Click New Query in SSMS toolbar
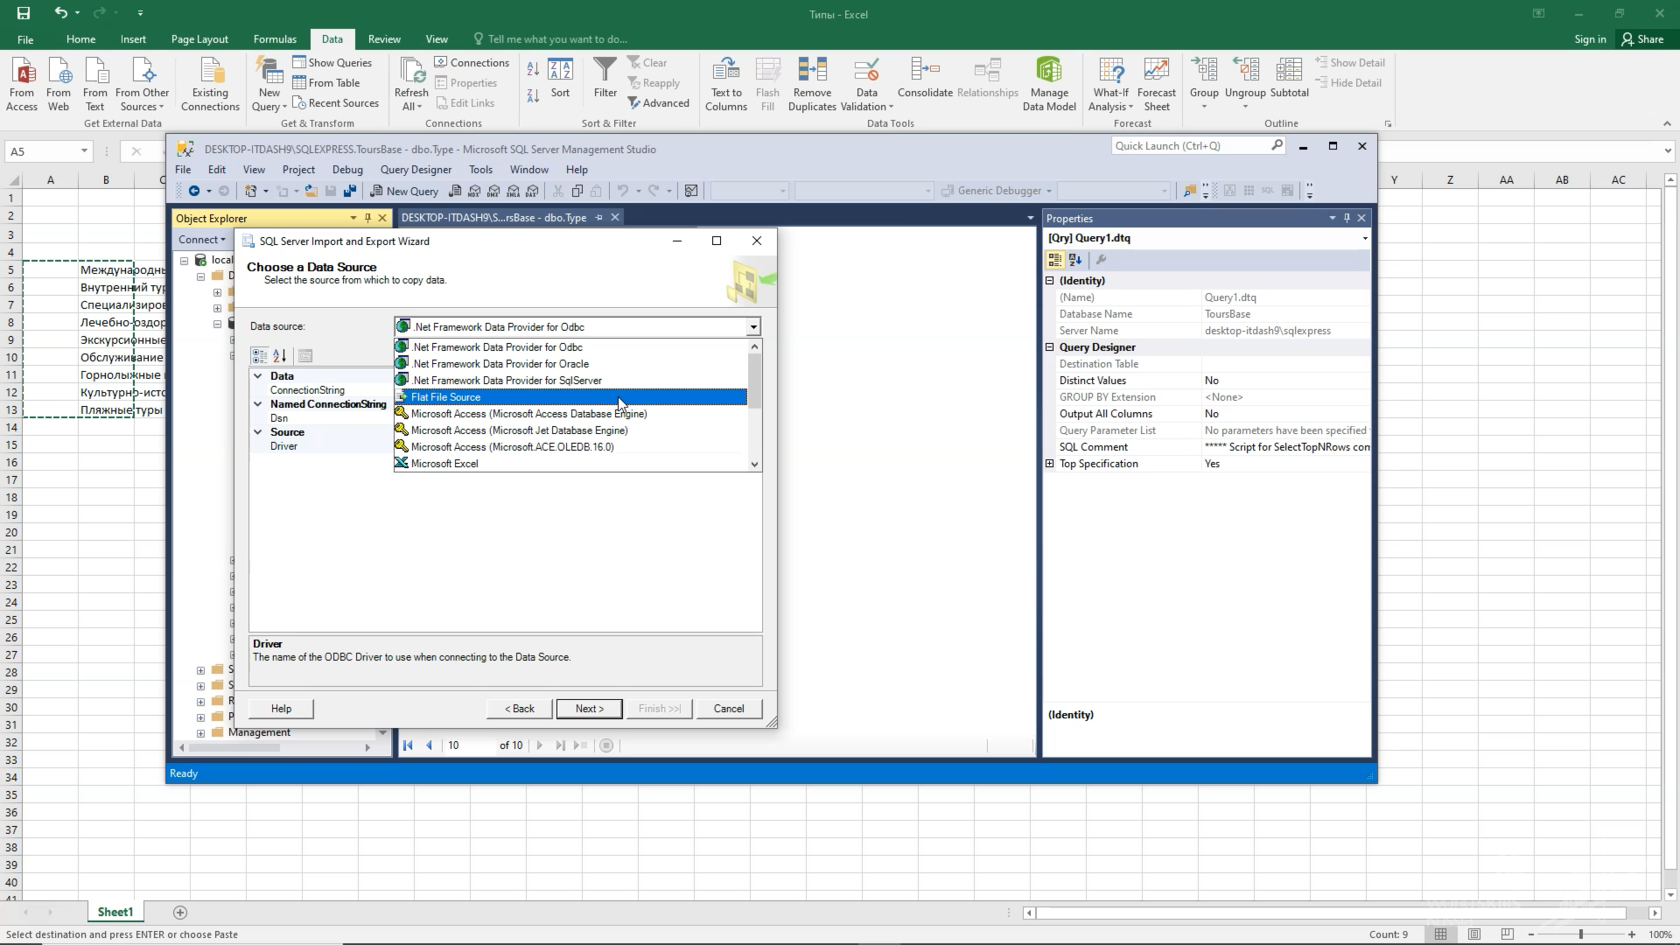 tap(404, 191)
